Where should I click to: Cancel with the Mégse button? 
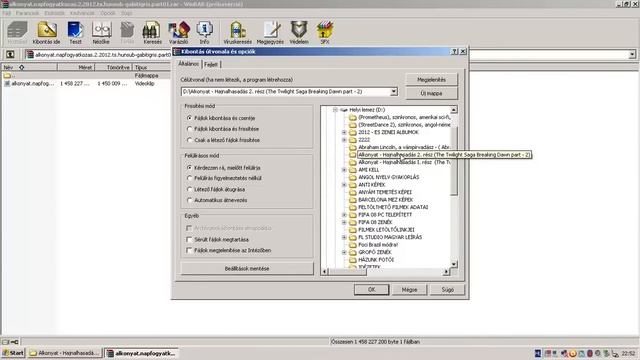[409, 289]
